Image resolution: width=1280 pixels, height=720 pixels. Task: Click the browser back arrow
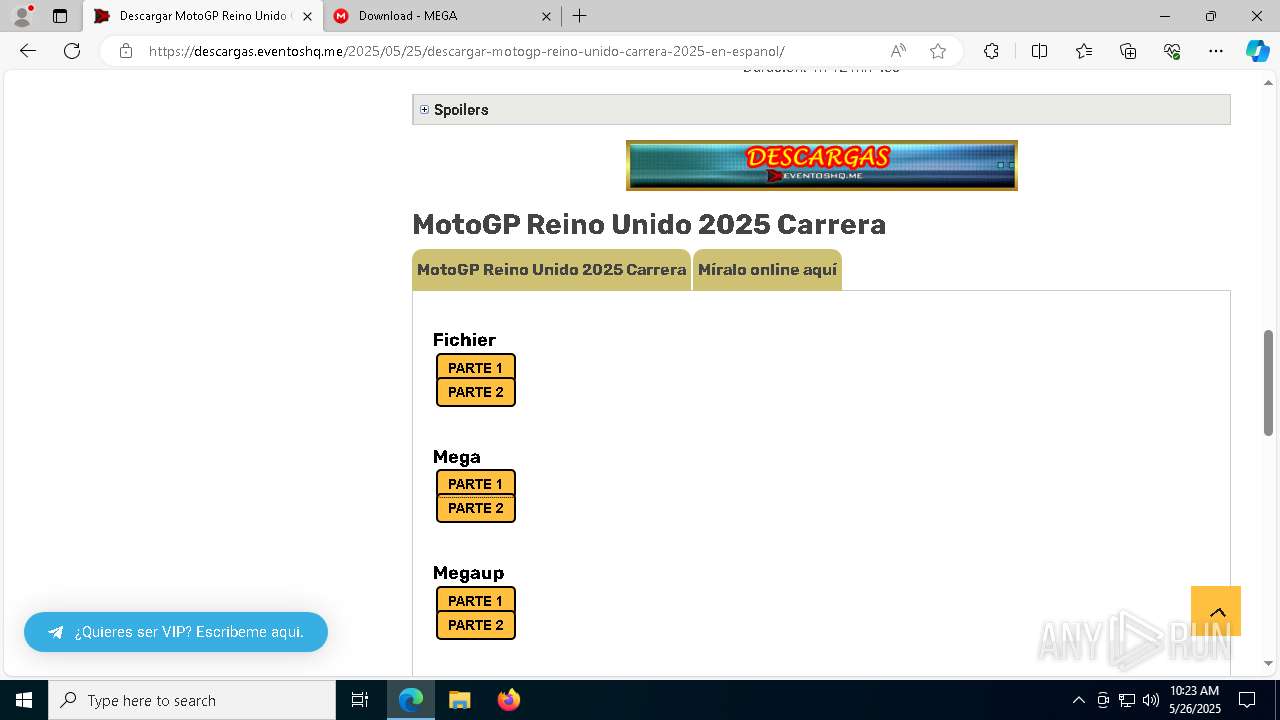pyautogui.click(x=28, y=51)
